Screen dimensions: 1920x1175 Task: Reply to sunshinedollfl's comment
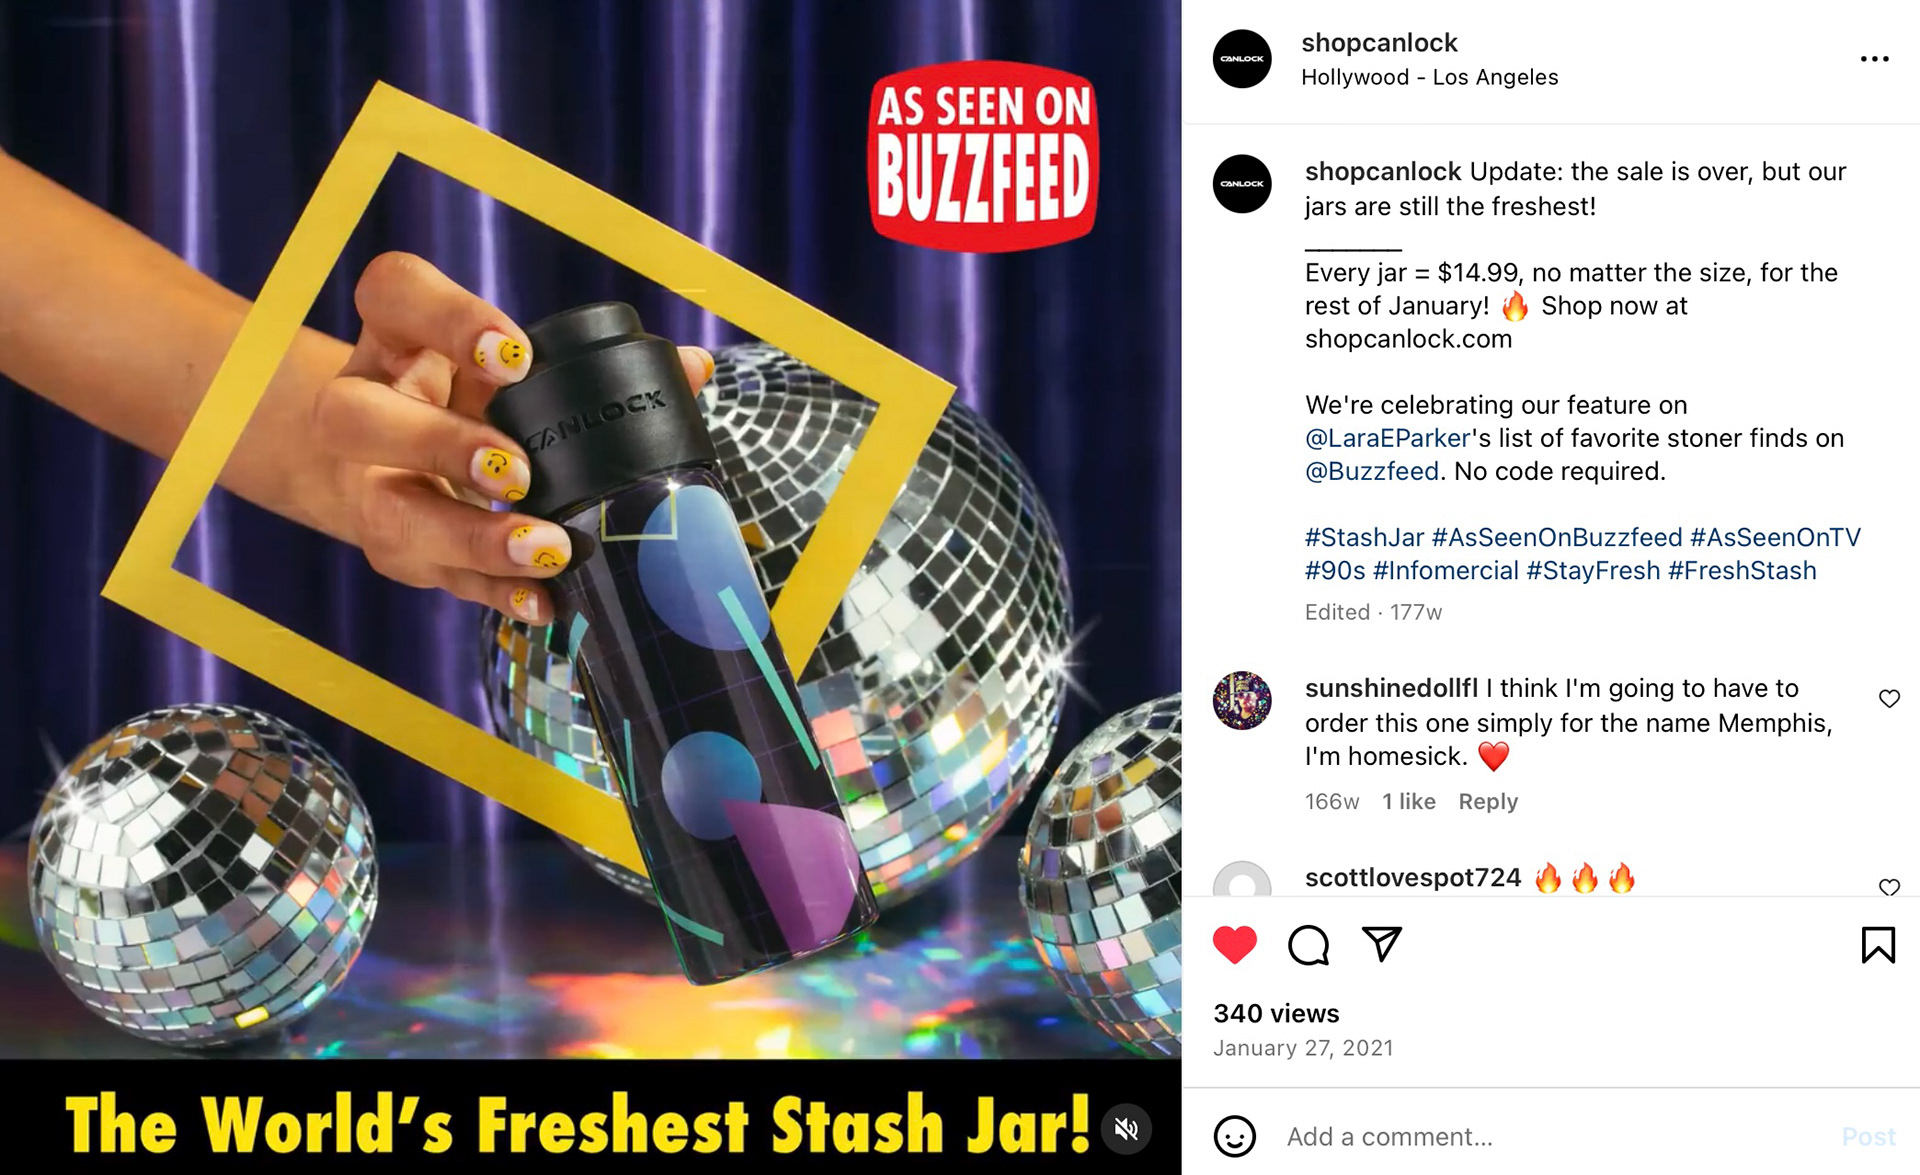click(x=1488, y=802)
